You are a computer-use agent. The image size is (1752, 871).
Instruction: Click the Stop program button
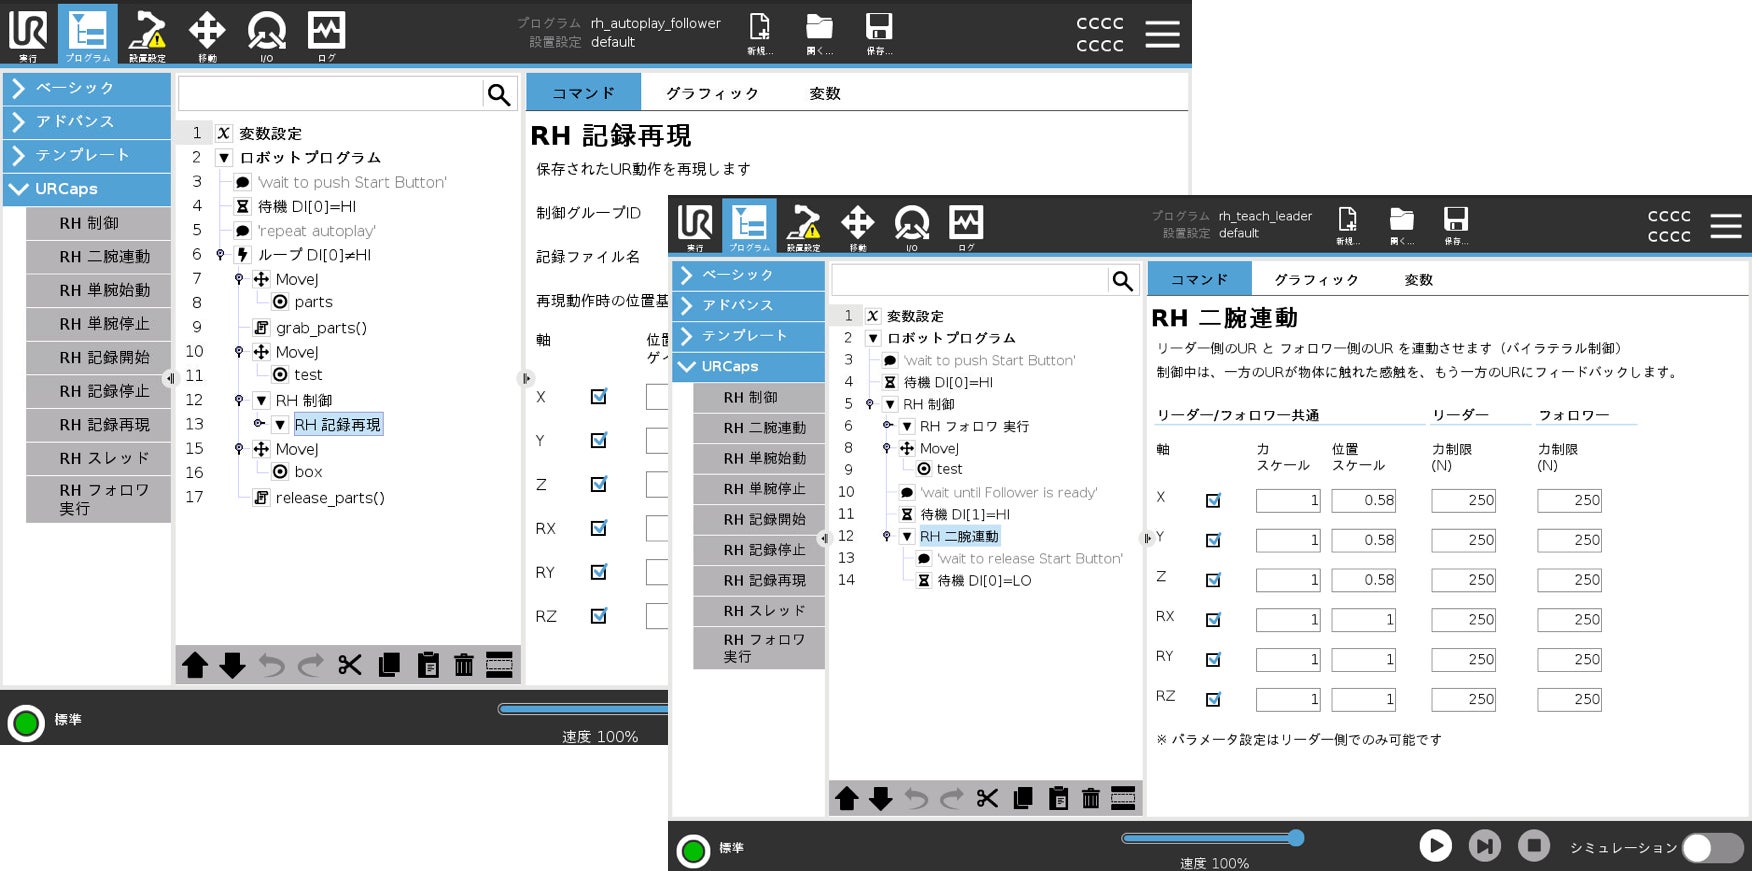[1533, 846]
